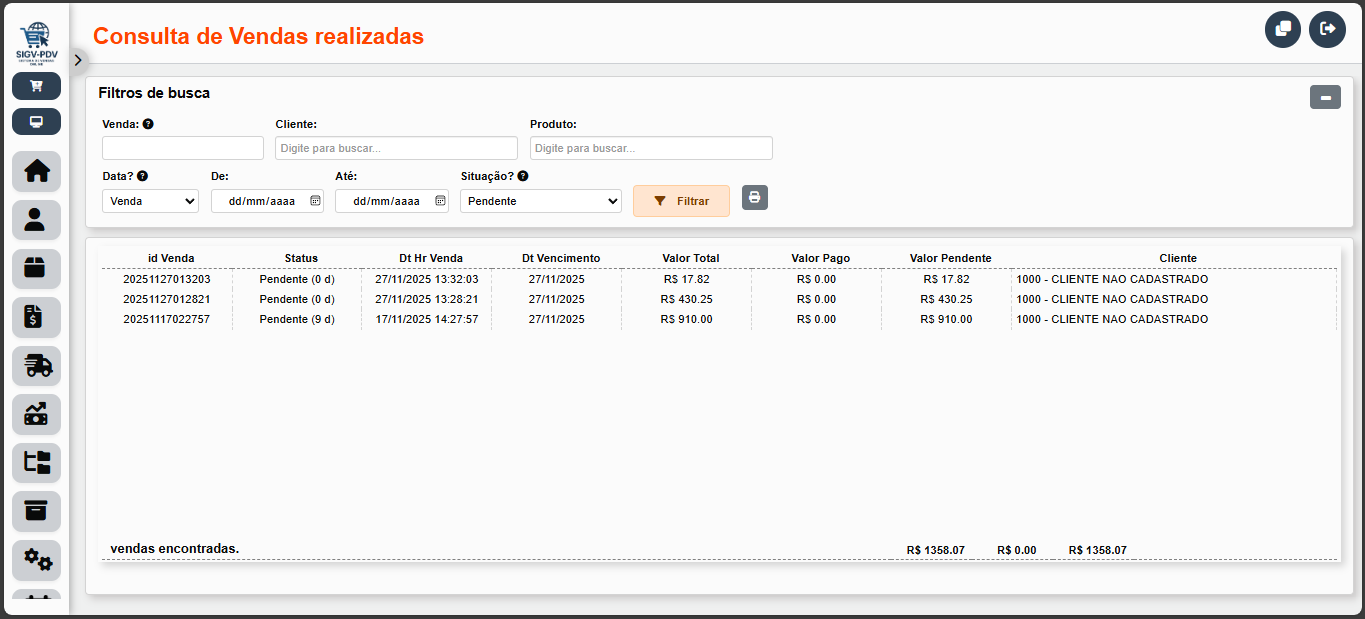The width and height of the screenshot is (1365, 619).
Task: Open the Data type dropdown showing Venda
Action: coord(150,201)
